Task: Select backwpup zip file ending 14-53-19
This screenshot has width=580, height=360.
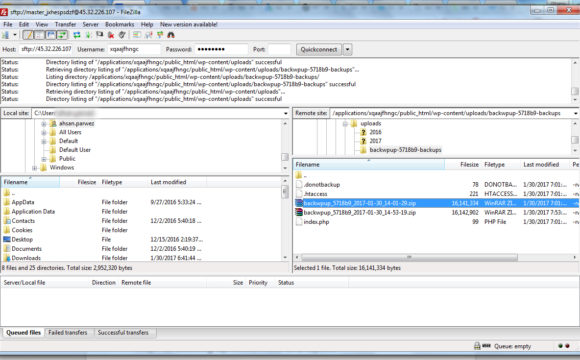Action: 360,212
